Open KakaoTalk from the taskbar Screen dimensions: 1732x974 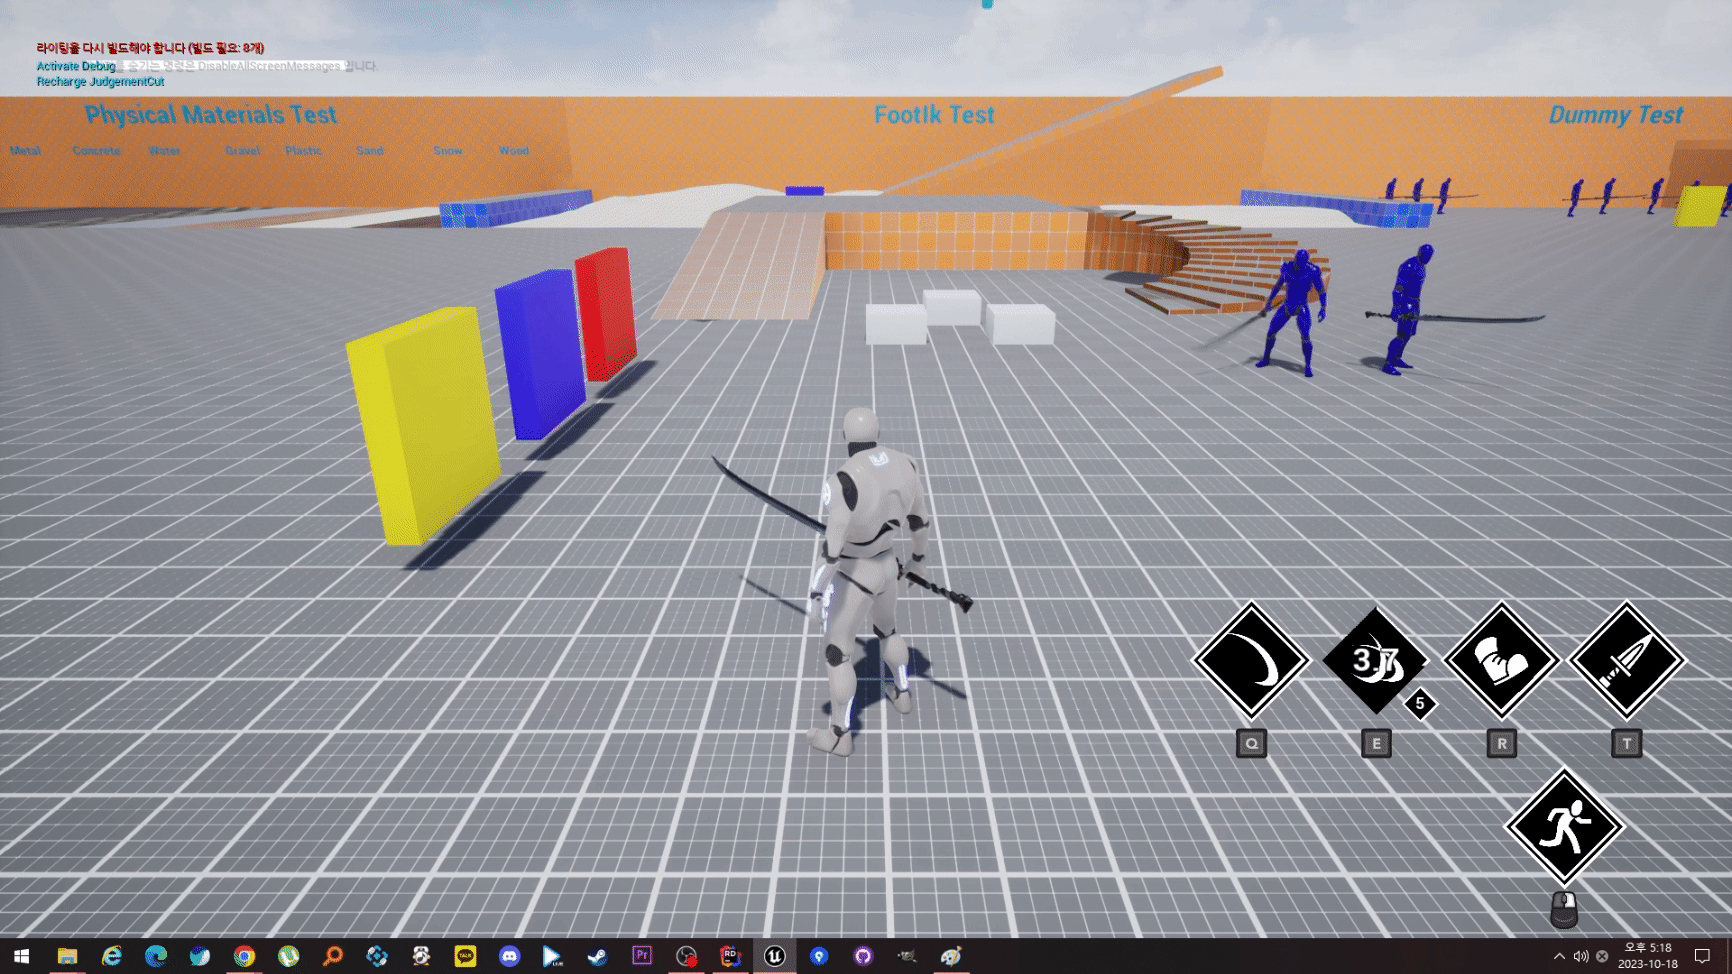[465, 956]
